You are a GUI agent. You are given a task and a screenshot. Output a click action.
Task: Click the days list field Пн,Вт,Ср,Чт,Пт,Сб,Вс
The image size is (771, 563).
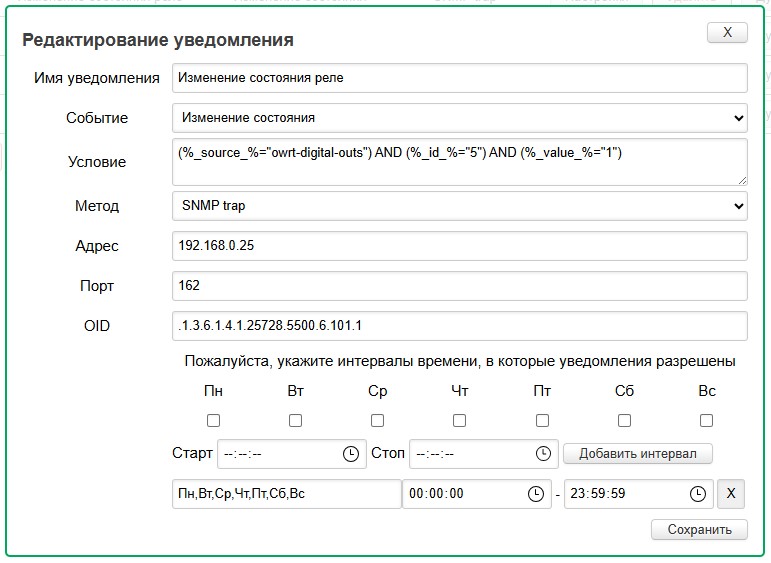pos(286,494)
